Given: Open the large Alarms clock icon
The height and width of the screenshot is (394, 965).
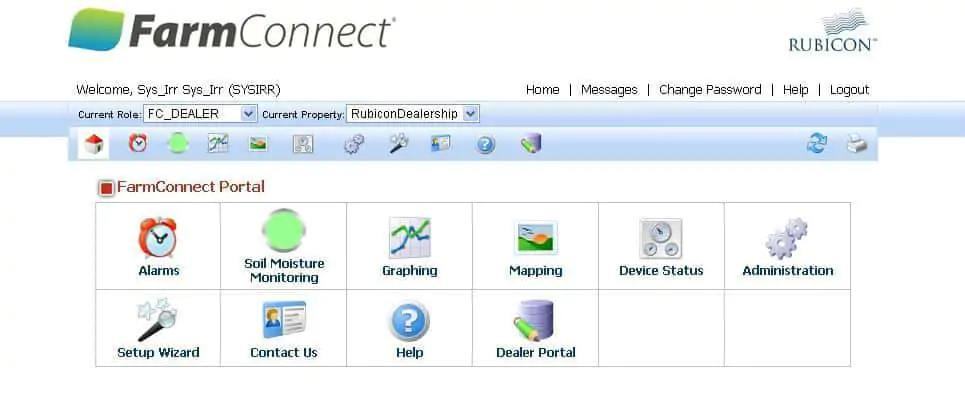Looking at the screenshot, I should 158,237.
